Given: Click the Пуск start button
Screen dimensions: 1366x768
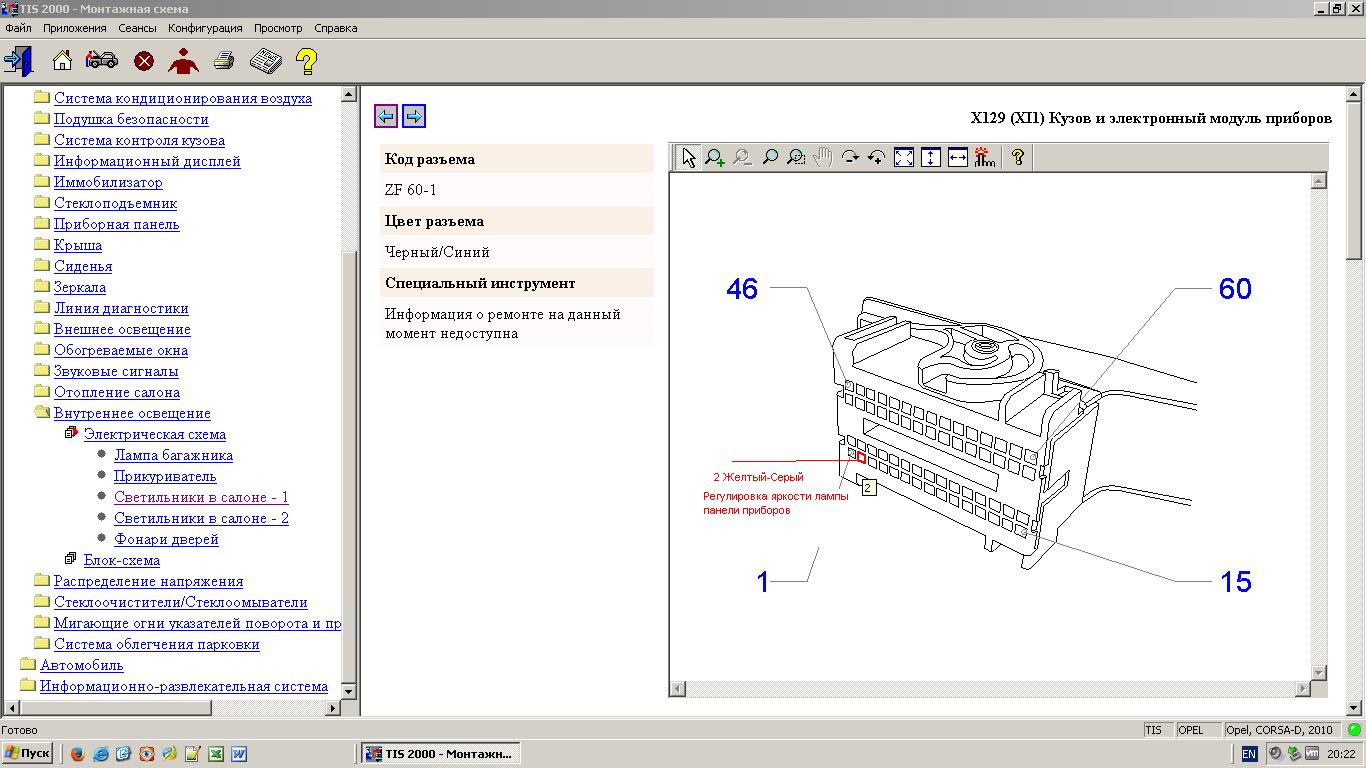Looking at the screenshot, I should pos(27,753).
